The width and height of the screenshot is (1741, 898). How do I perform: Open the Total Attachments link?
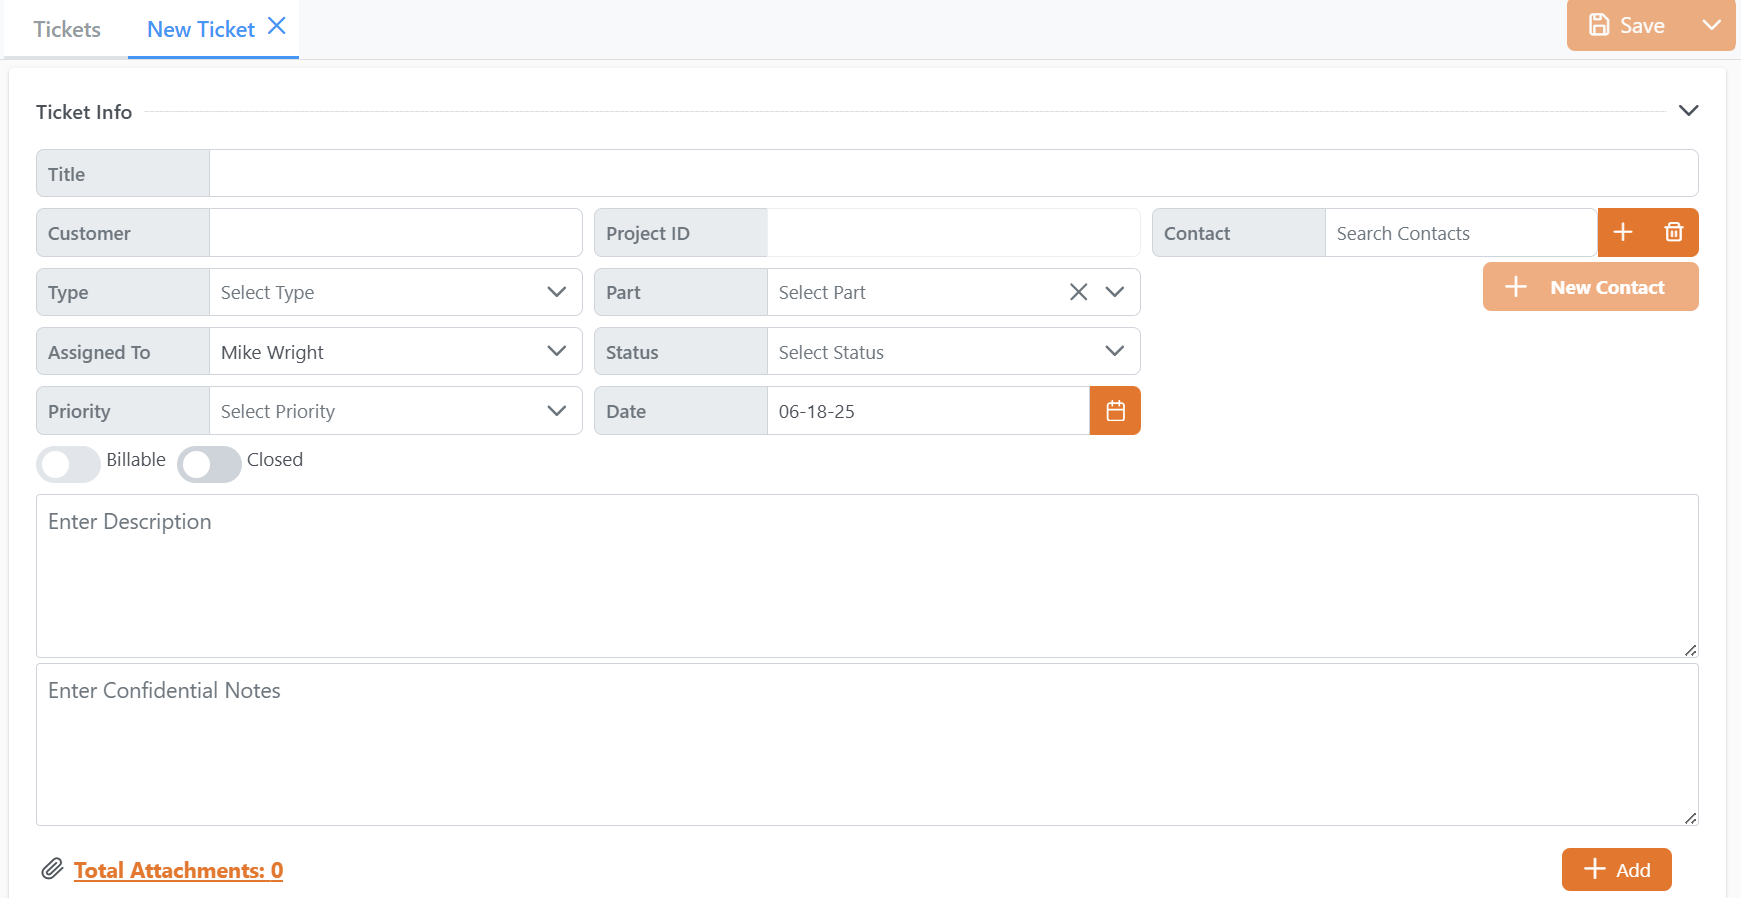(178, 870)
